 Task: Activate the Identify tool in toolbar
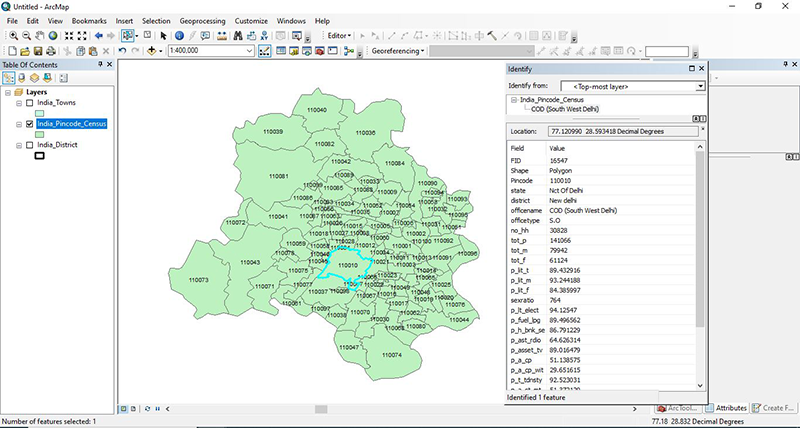pyautogui.click(x=178, y=35)
